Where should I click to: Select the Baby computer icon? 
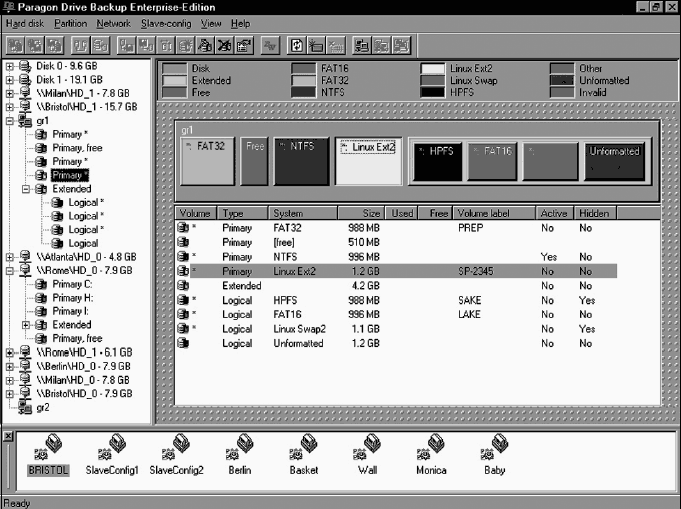click(x=494, y=450)
